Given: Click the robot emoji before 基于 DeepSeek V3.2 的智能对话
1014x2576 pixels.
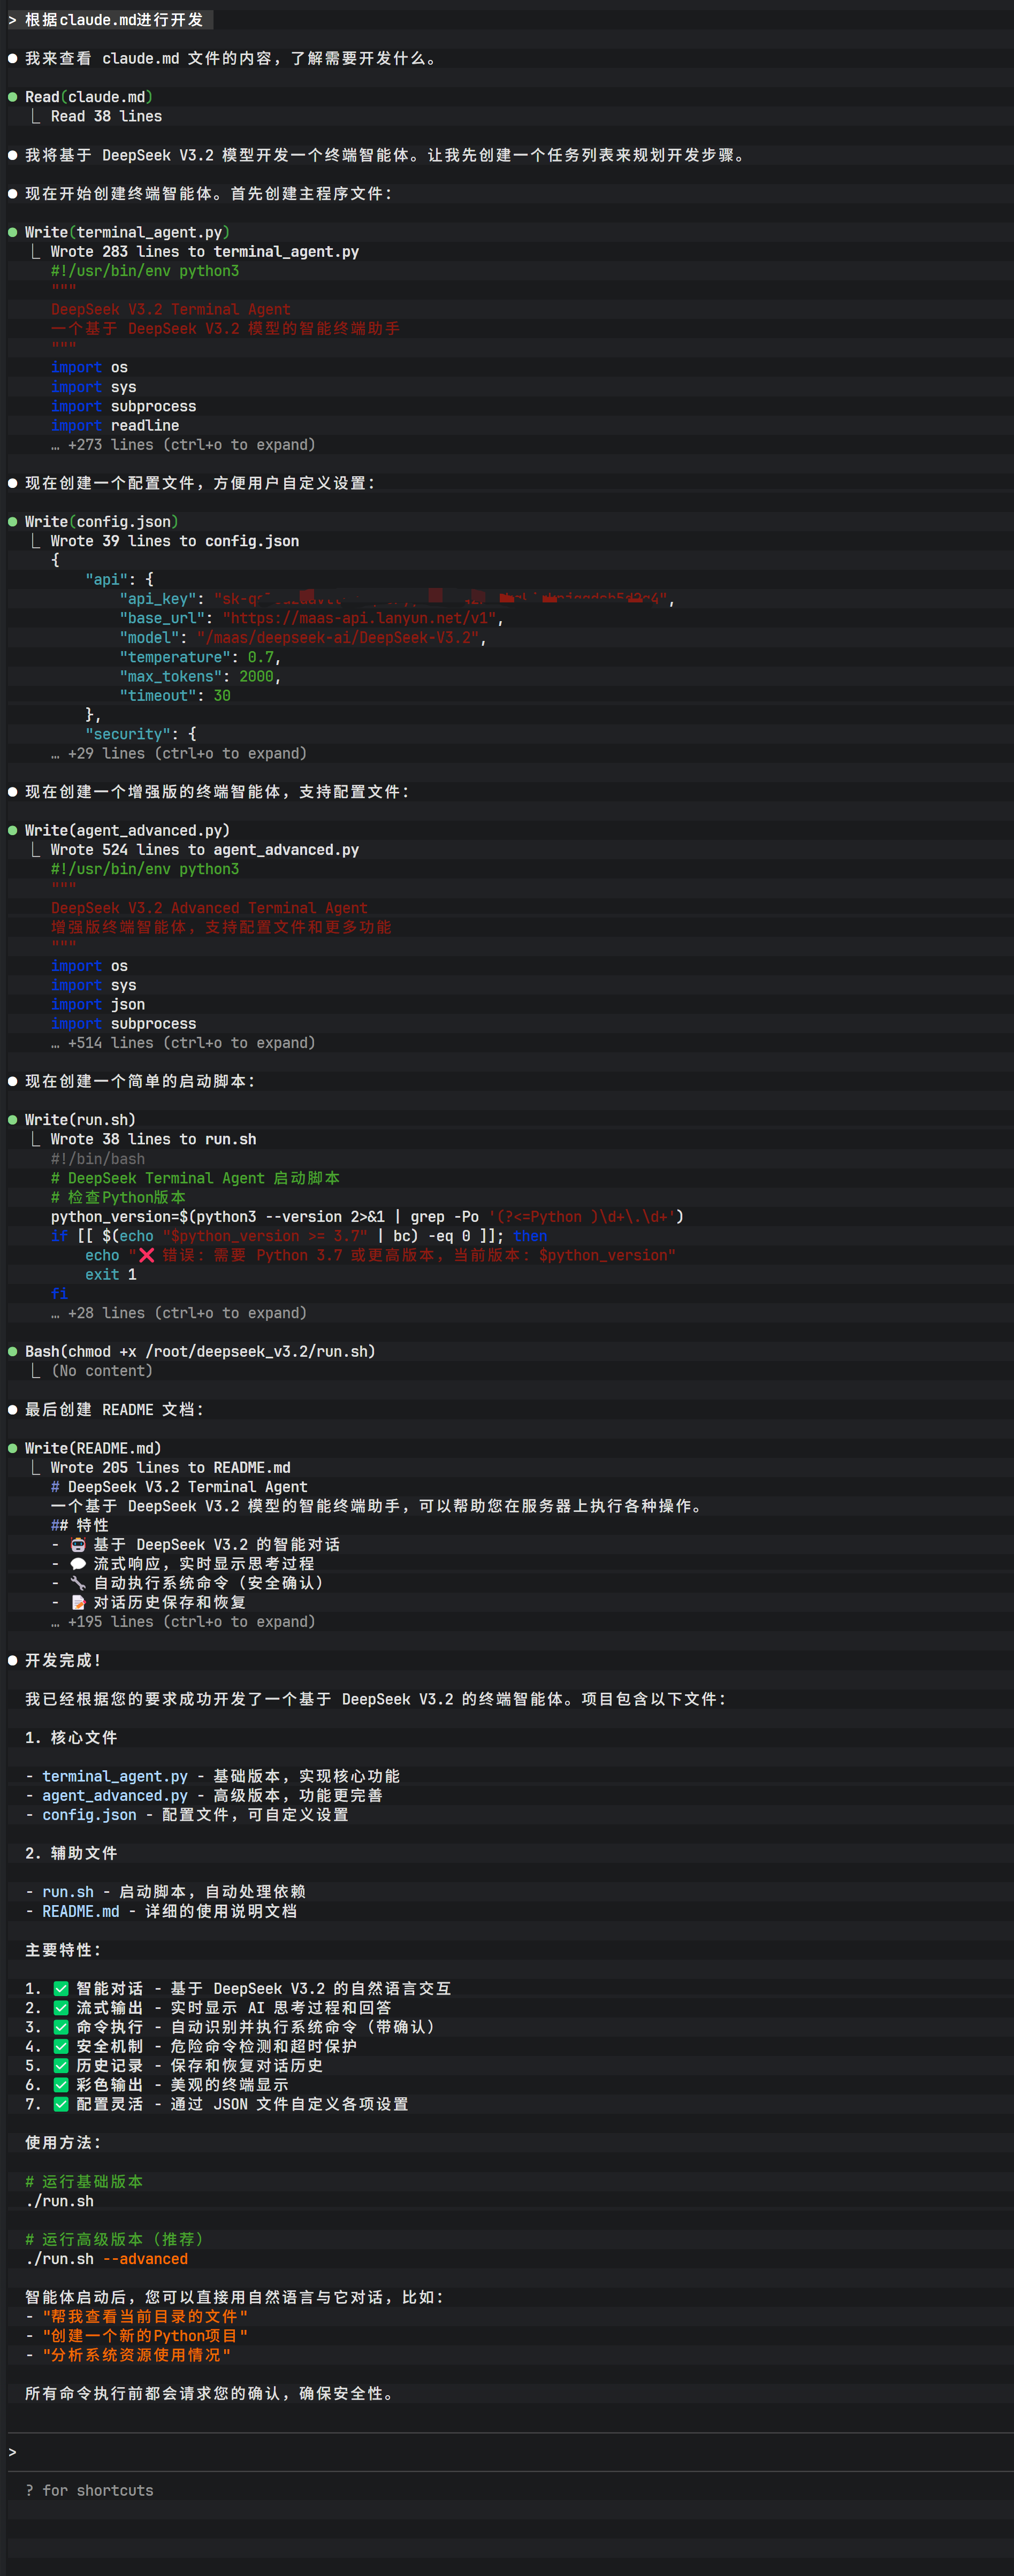Looking at the screenshot, I should (78, 1544).
